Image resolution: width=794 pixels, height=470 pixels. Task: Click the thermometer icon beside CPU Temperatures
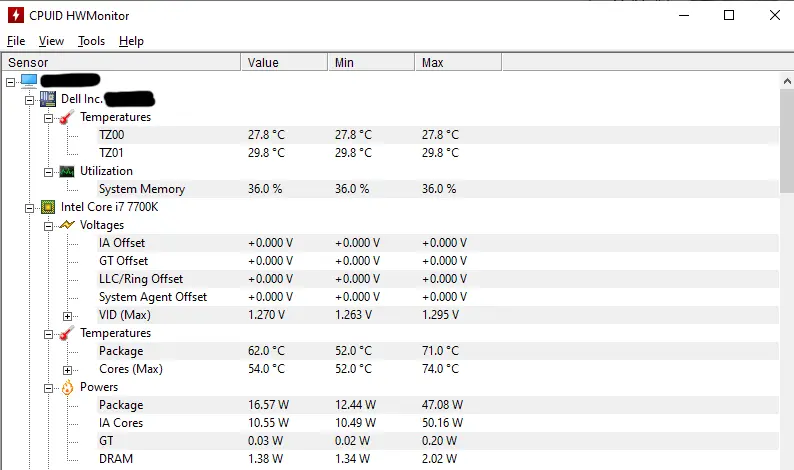click(x=67, y=333)
